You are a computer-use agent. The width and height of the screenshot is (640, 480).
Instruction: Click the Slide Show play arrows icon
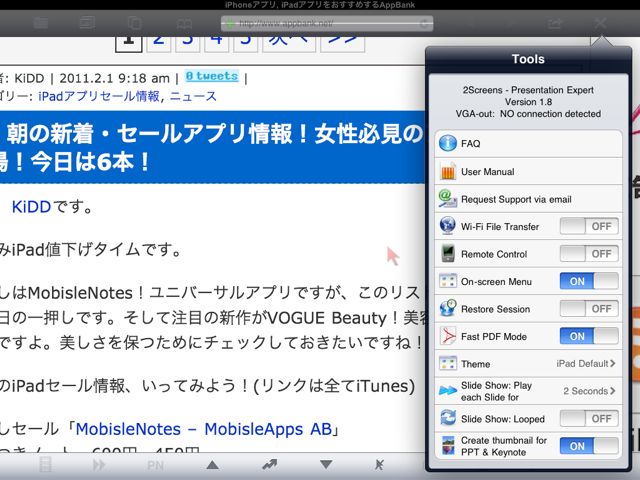point(448,391)
